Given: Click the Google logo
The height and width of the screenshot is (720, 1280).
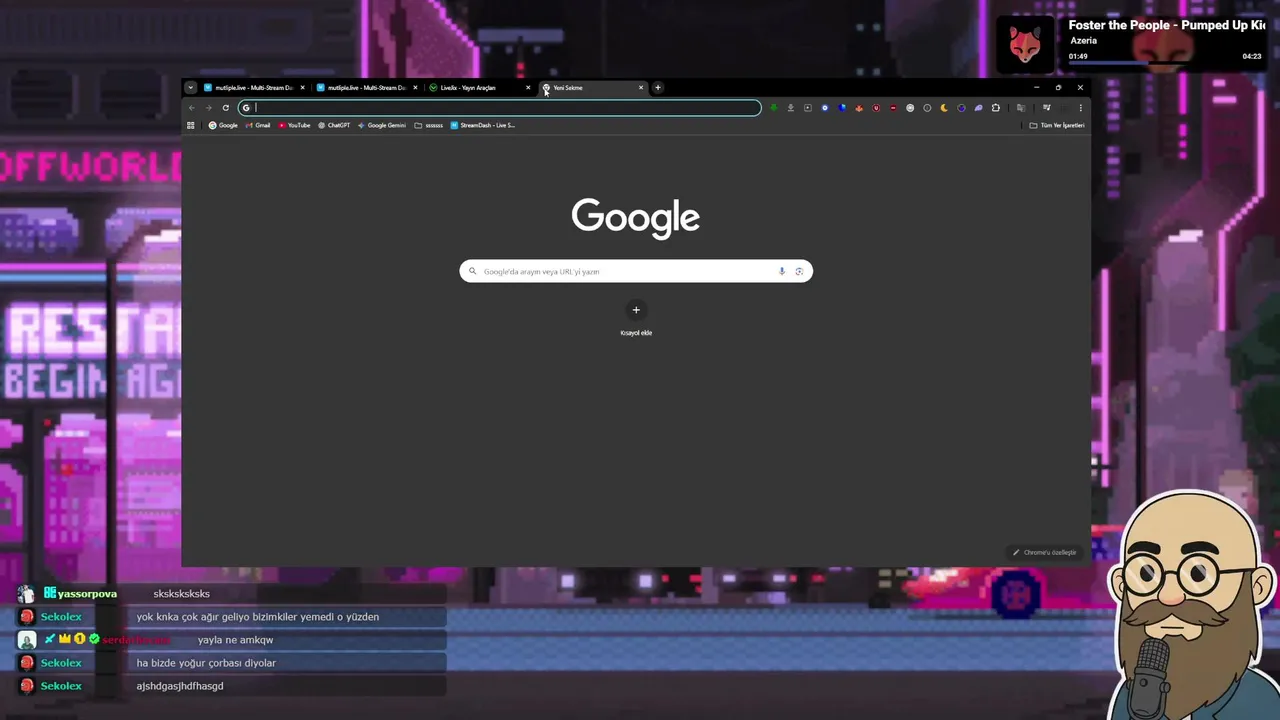Looking at the screenshot, I should pyautogui.click(x=636, y=218).
